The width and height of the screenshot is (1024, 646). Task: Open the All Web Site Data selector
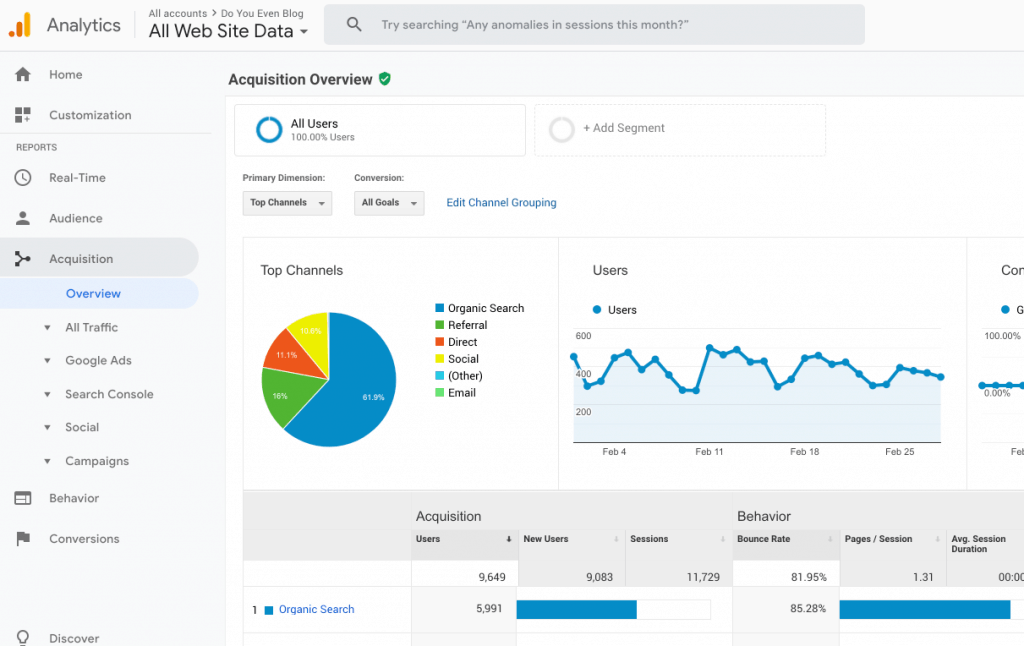point(228,31)
